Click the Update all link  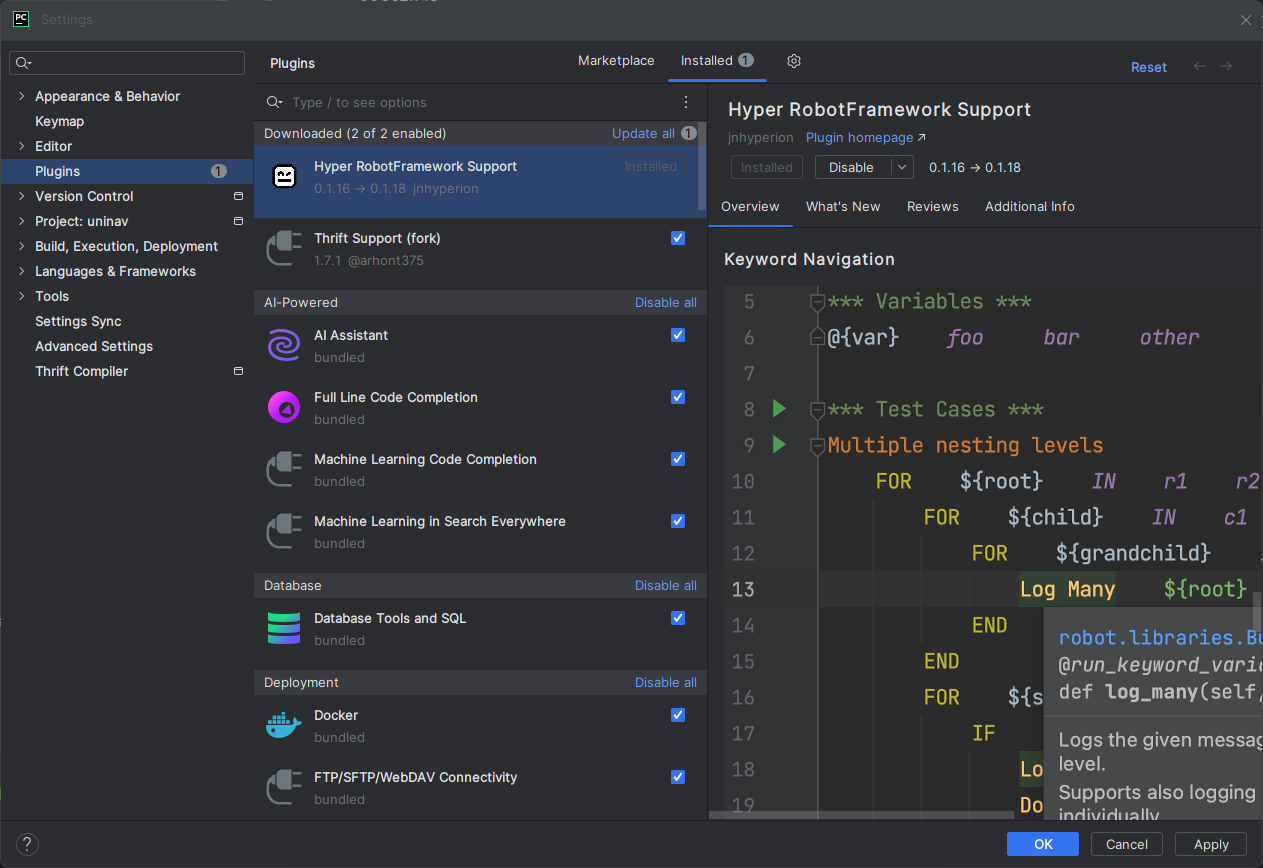pos(643,133)
